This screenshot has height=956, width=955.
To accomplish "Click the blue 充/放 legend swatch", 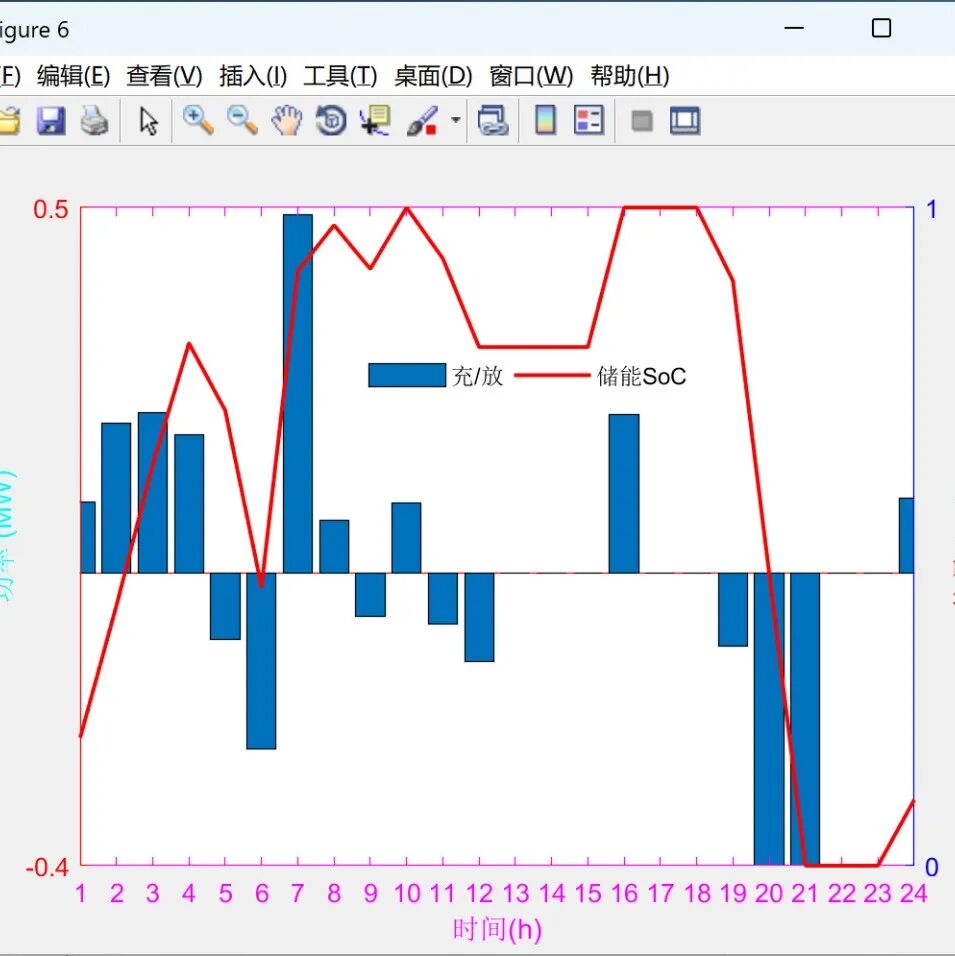I will point(407,375).
